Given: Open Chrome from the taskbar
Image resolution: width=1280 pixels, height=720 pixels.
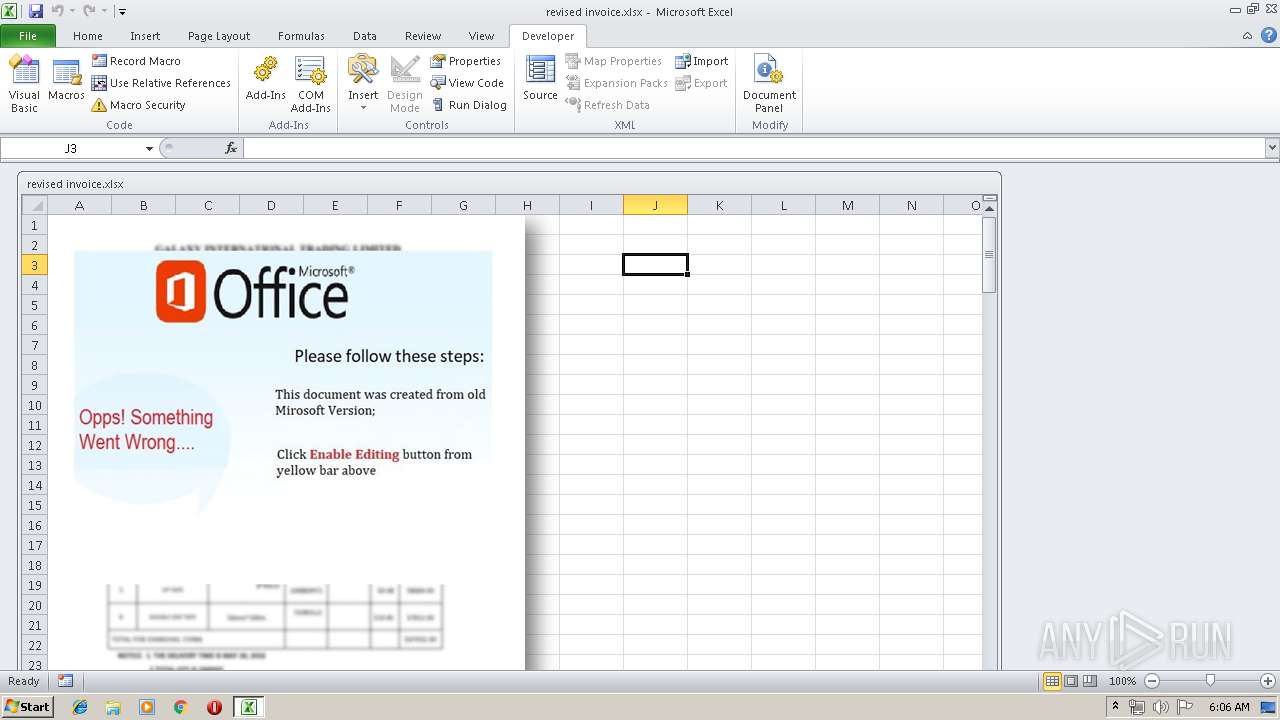Looking at the screenshot, I should (180, 707).
